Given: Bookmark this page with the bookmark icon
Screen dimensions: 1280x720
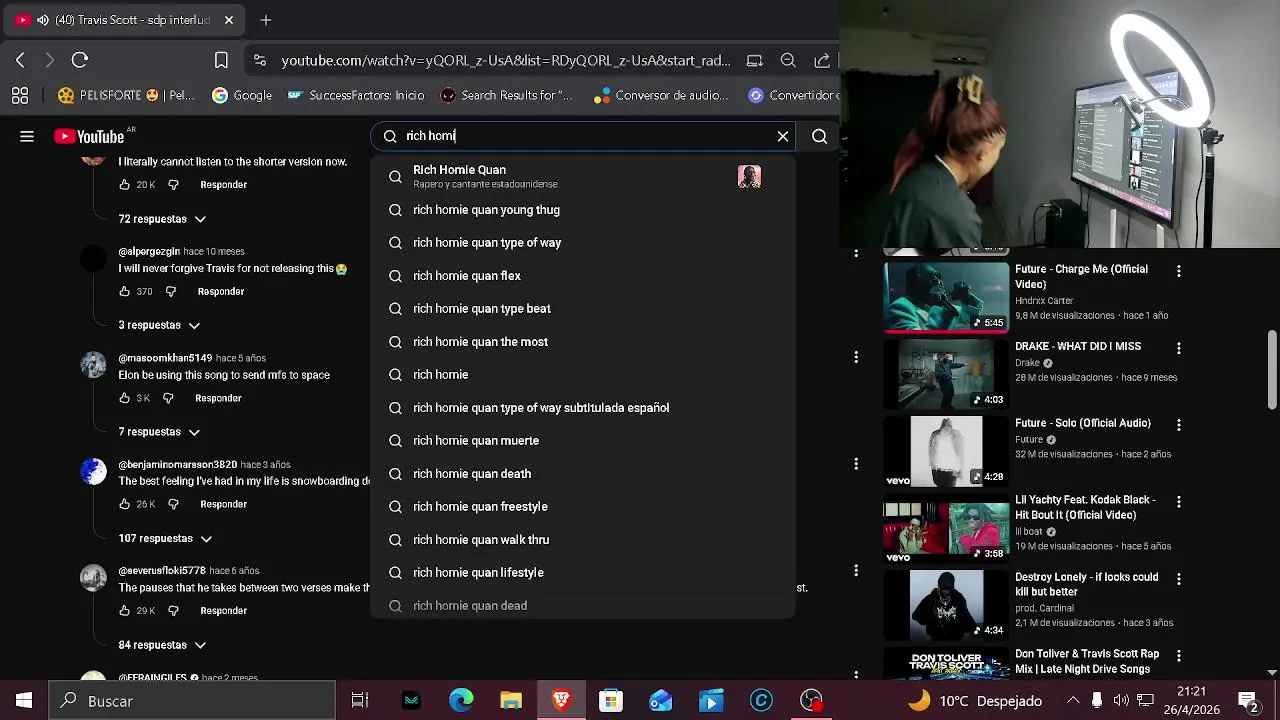Looking at the screenshot, I should point(221,60).
